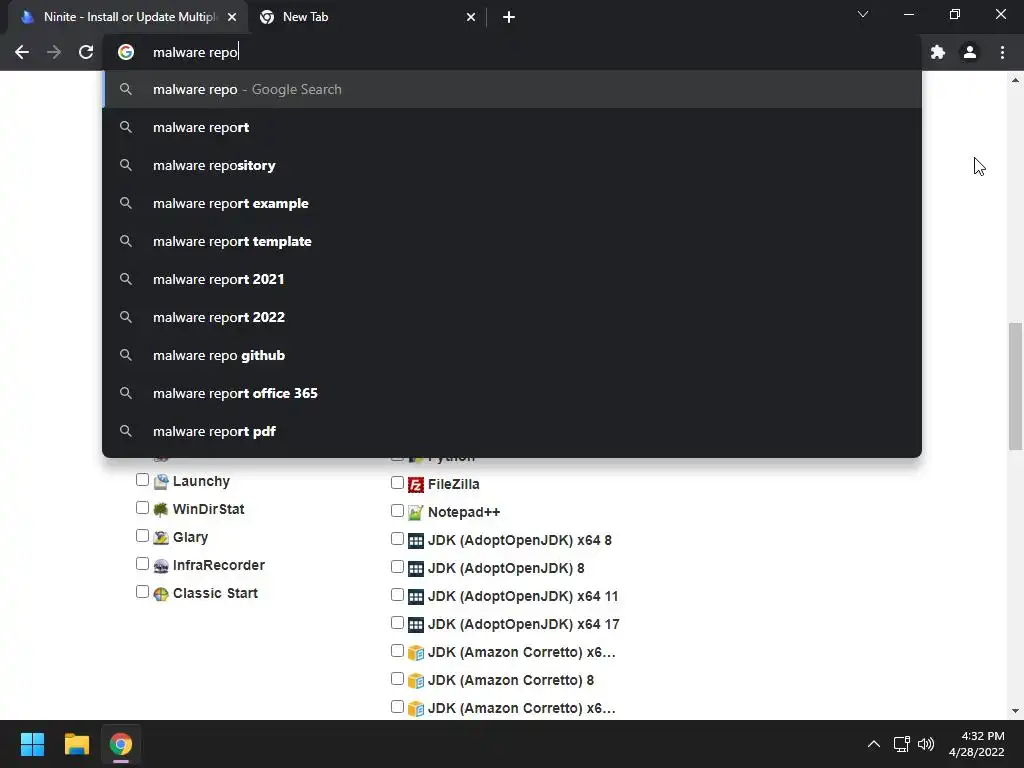Open the Extensions puzzle icon
This screenshot has width=1024, height=768.
tap(938, 52)
